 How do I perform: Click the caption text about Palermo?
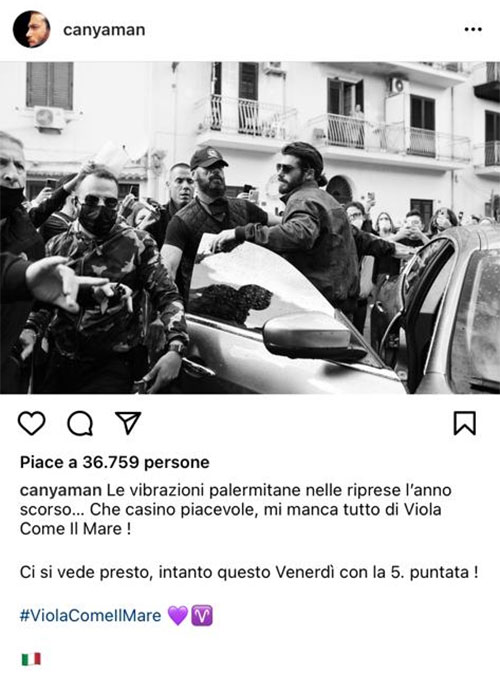pos(236,509)
